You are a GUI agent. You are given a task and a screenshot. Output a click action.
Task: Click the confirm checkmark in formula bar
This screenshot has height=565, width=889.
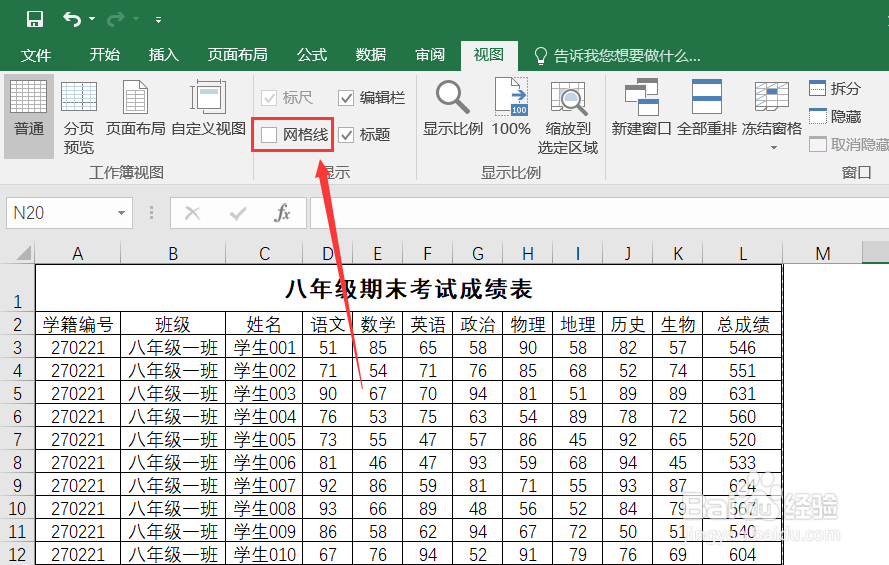click(238, 213)
